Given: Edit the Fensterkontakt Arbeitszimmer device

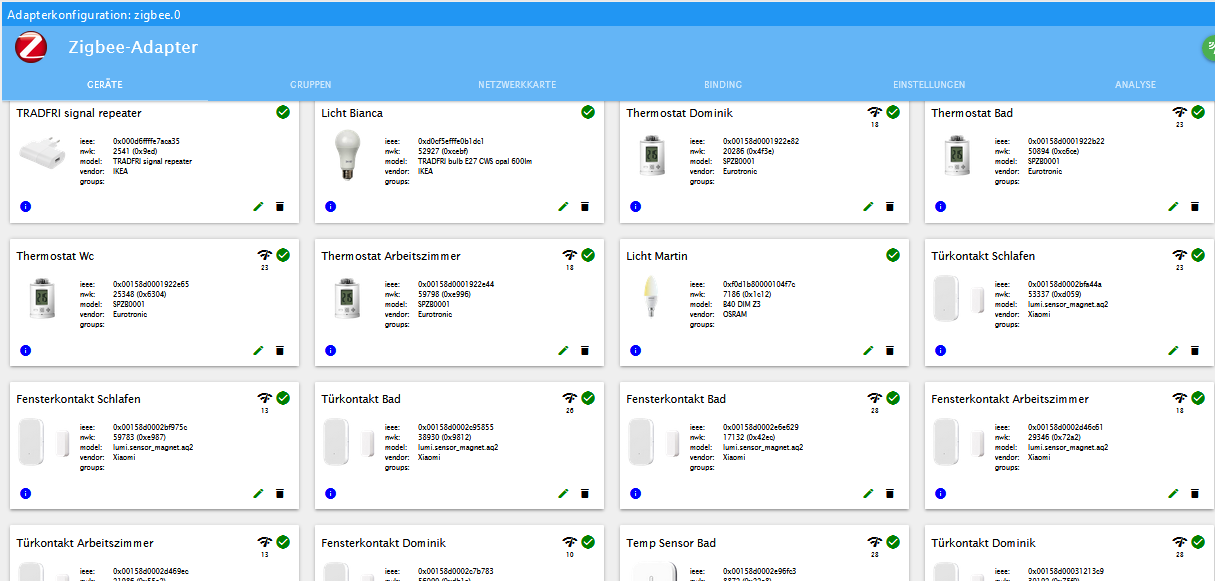Looking at the screenshot, I should 1173,493.
